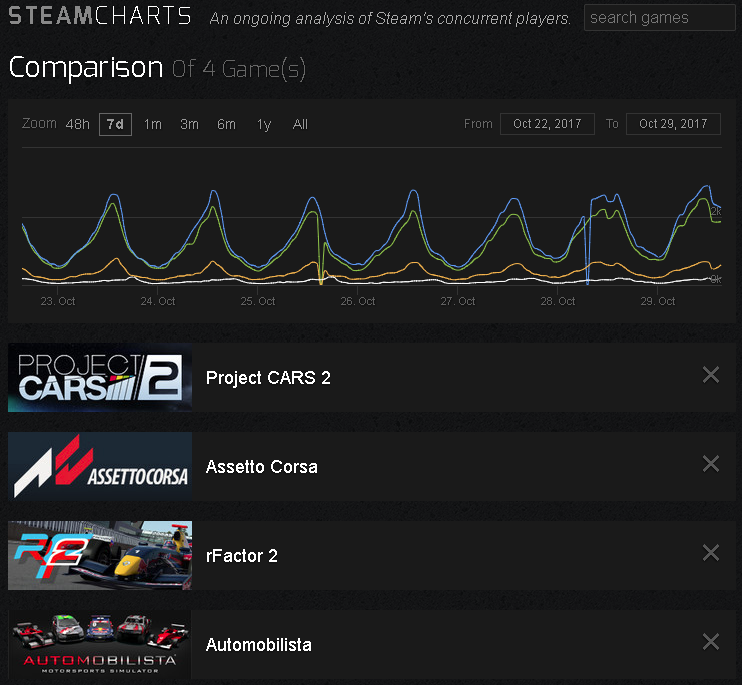
Task: Open the Automobilista banner image
Action: click(99, 645)
